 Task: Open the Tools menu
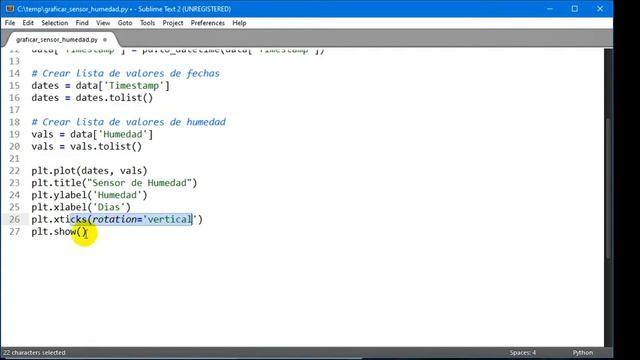pyautogui.click(x=147, y=23)
